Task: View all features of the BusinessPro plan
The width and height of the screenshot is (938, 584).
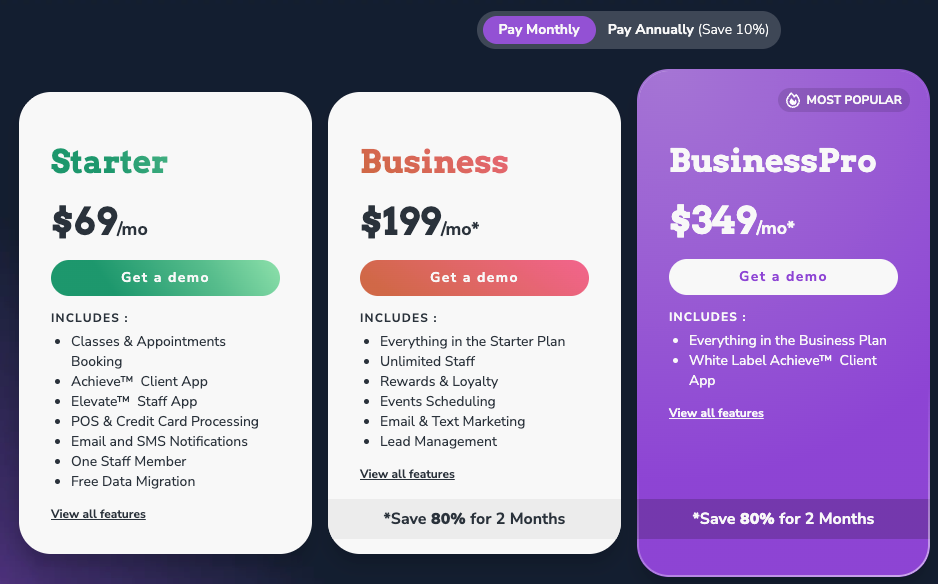Action: click(716, 412)
